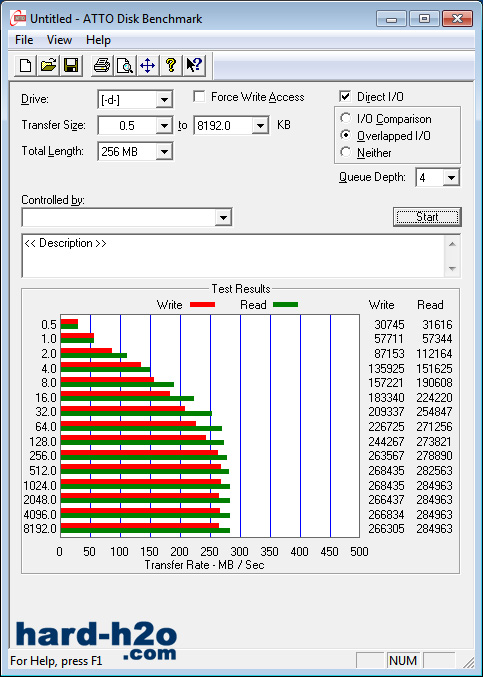Image resolution: width=483 pixels, height=677 pixels.
Task: Click Description box scroll down arrow
Action: click(452, 269)
